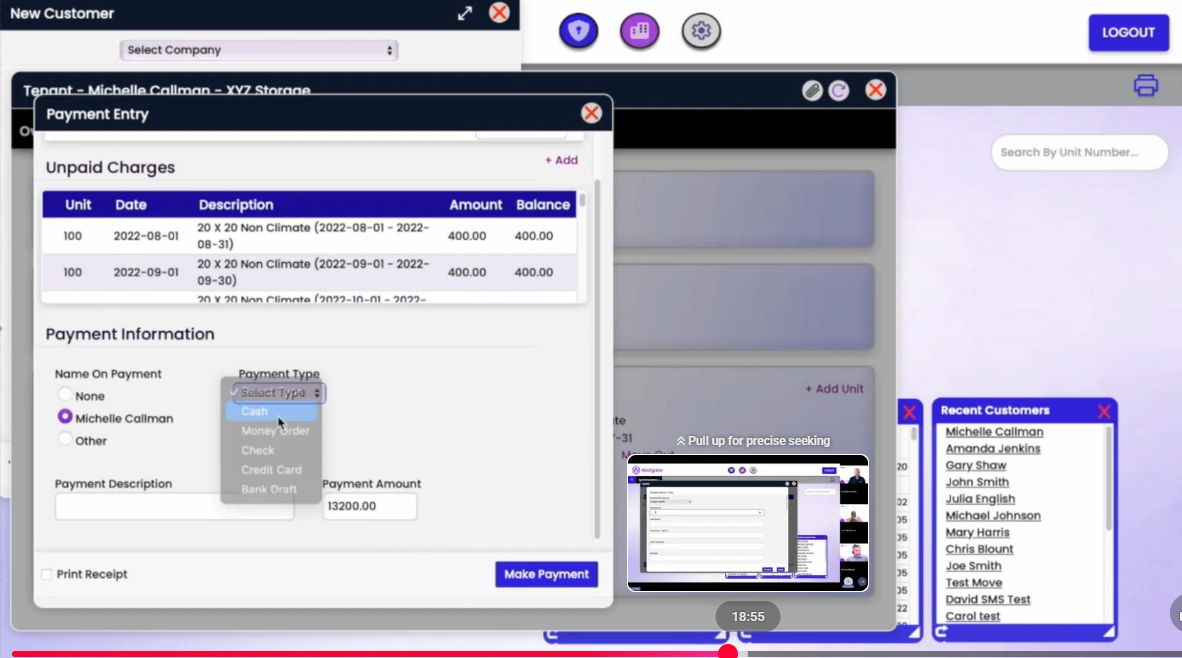Open John Smith in Recent Customers
The image size is (1182, 658).
977,482
